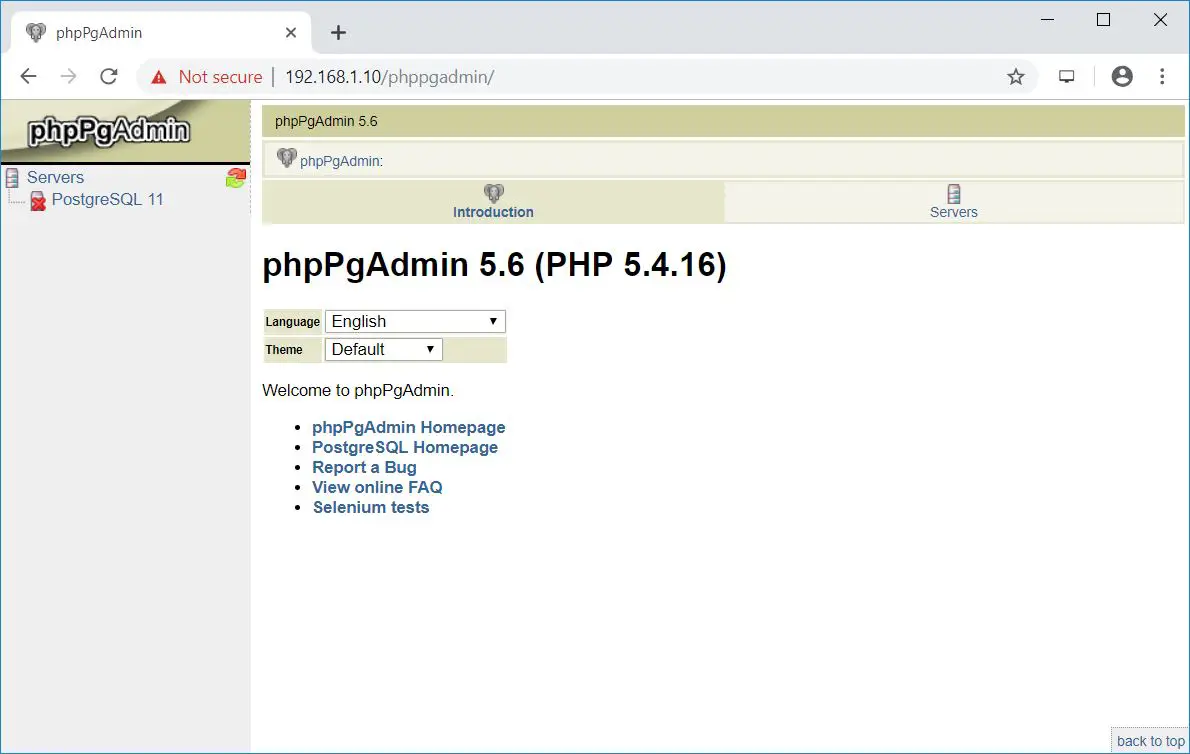
Task: Click the Selenium tests link
Action: tap(371, 507)
